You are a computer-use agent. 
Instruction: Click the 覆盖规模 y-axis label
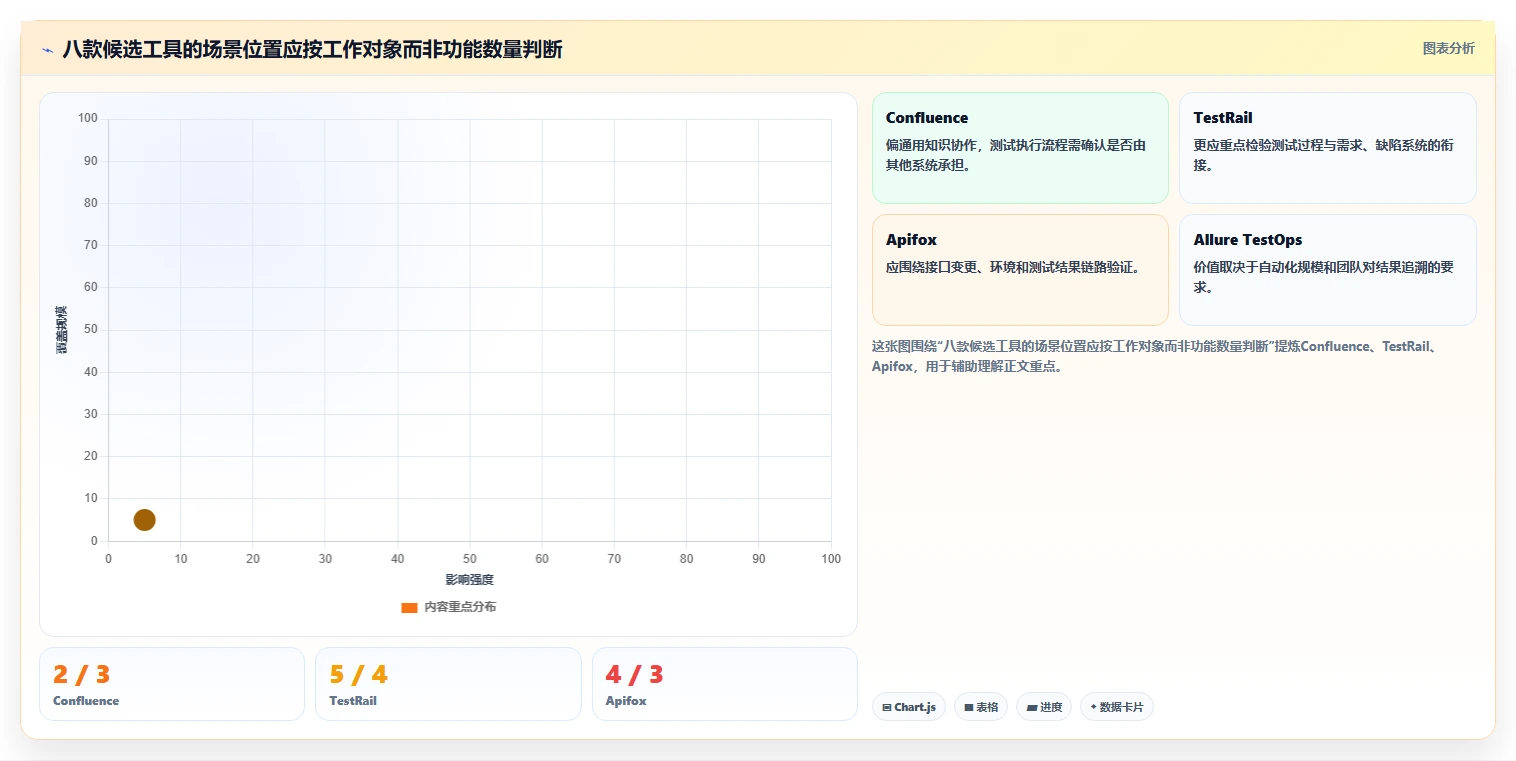[x=61, y=330]
